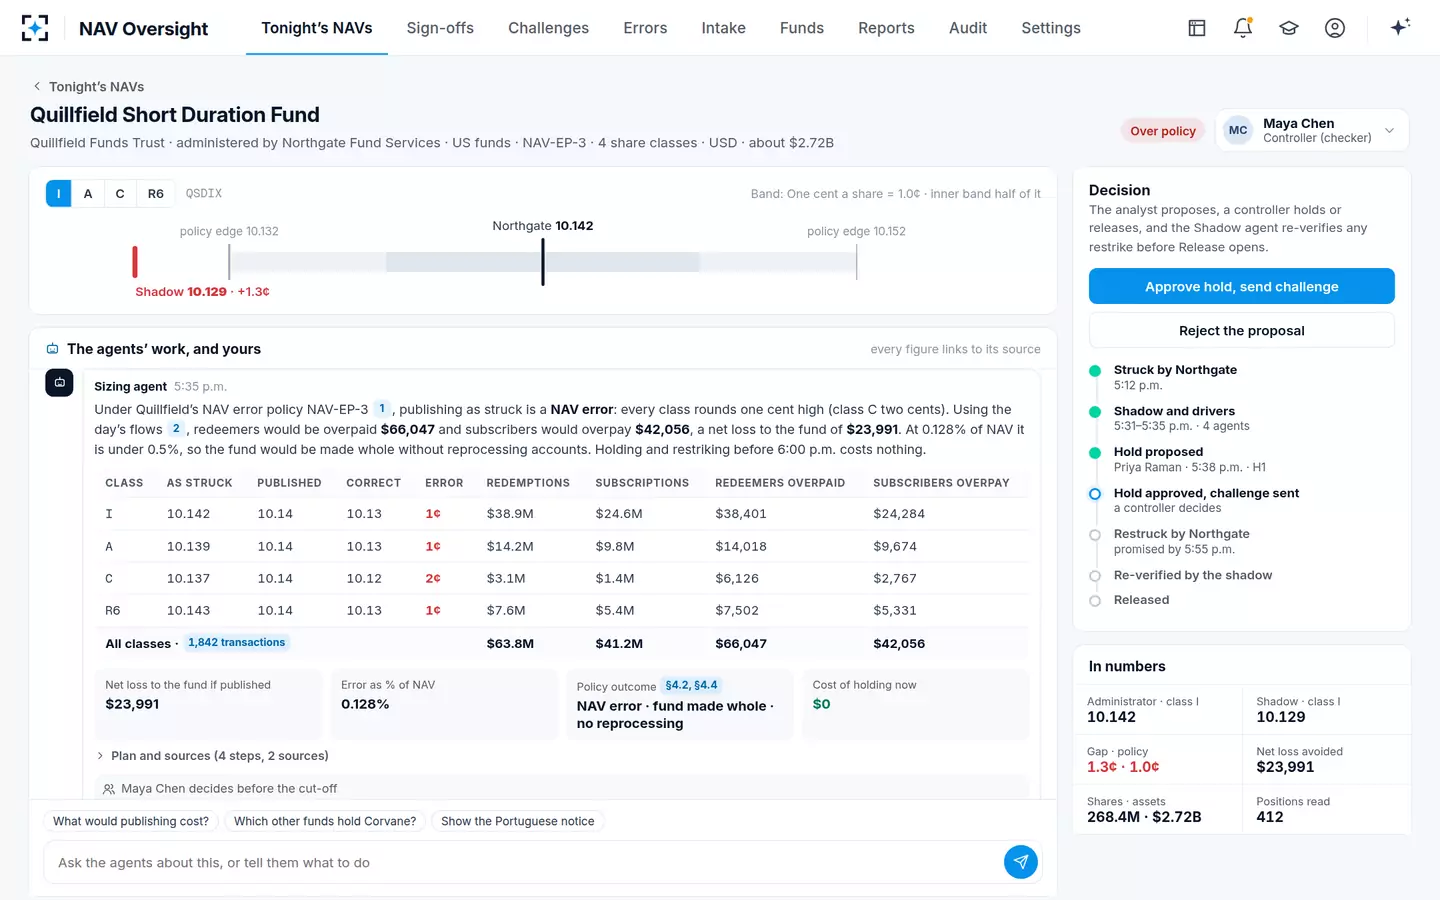
Task: Open the Settings tab
Action: point(1051,28)
